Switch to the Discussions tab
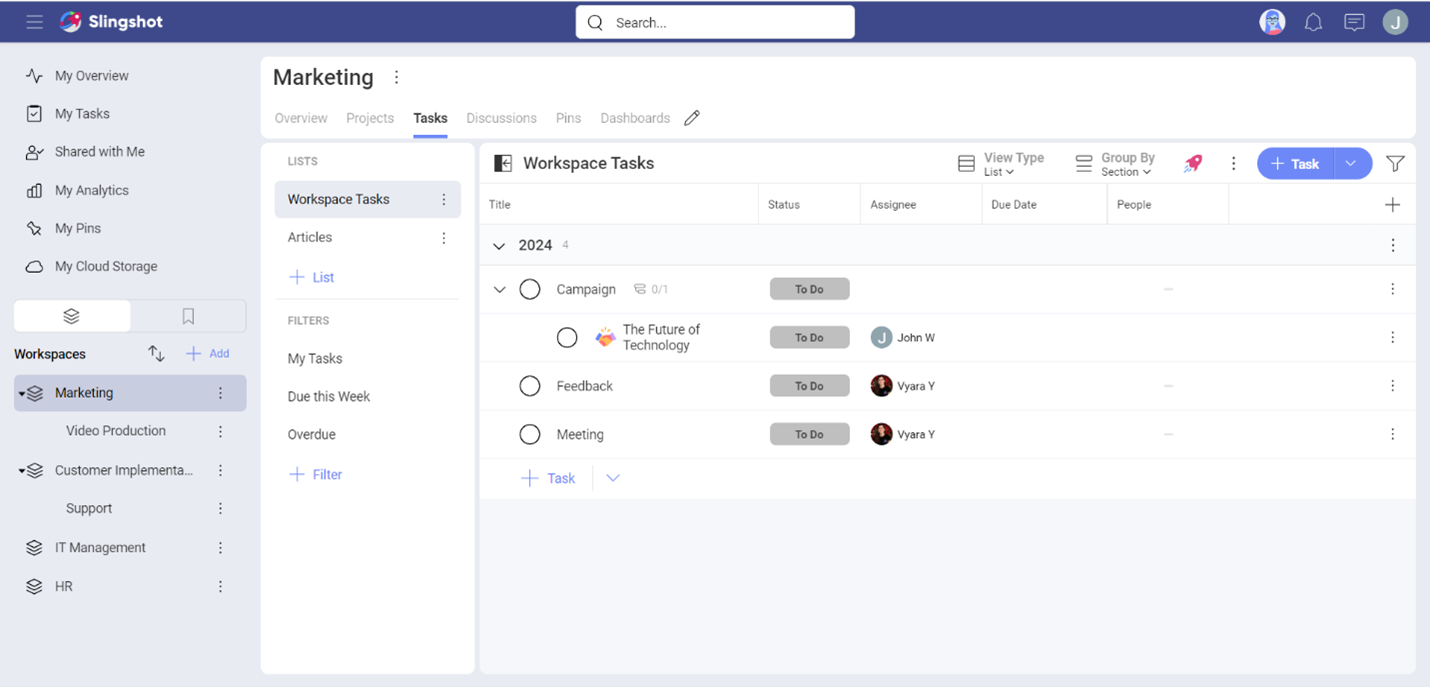1430x687 pixels. [501, 118]
